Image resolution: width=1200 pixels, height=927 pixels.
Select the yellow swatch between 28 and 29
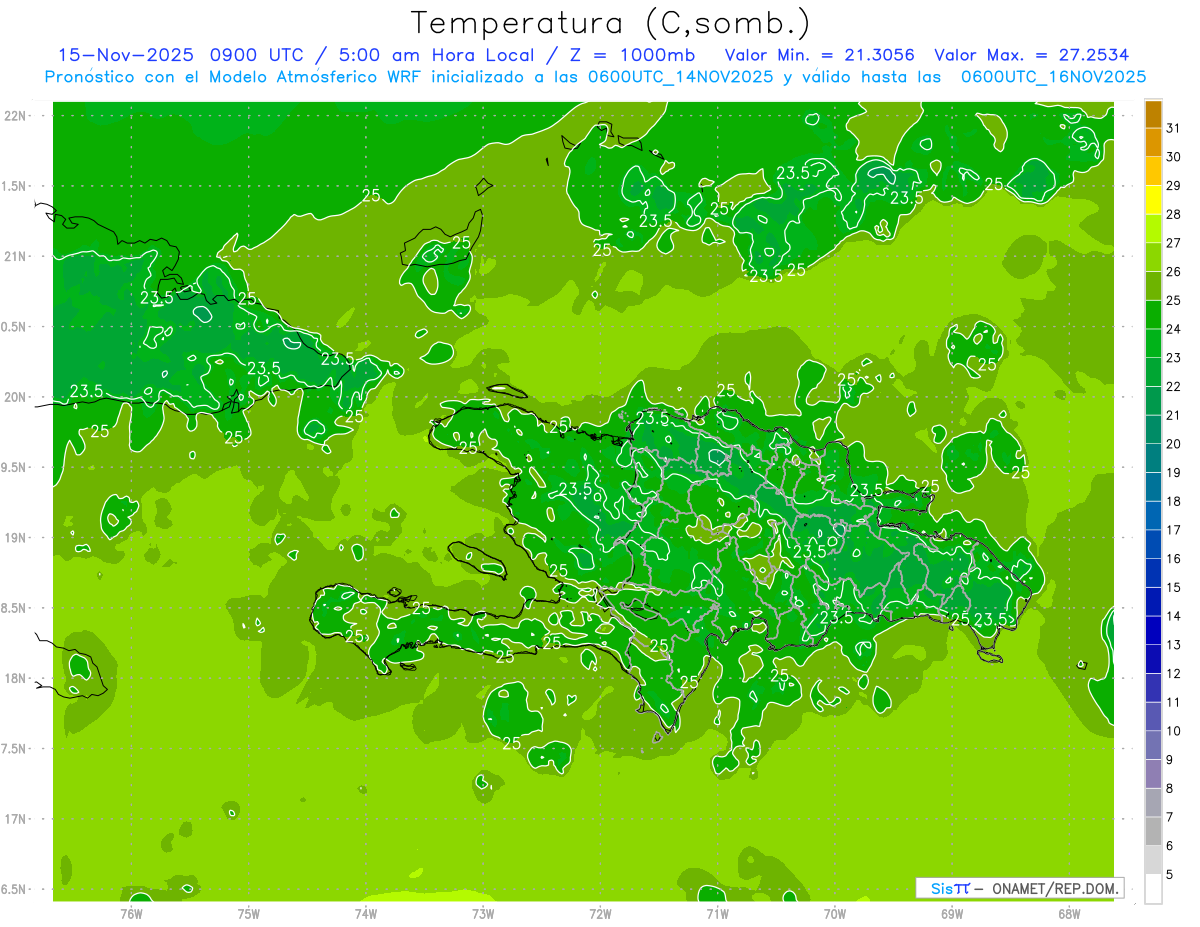click(x=1153, y=200)
